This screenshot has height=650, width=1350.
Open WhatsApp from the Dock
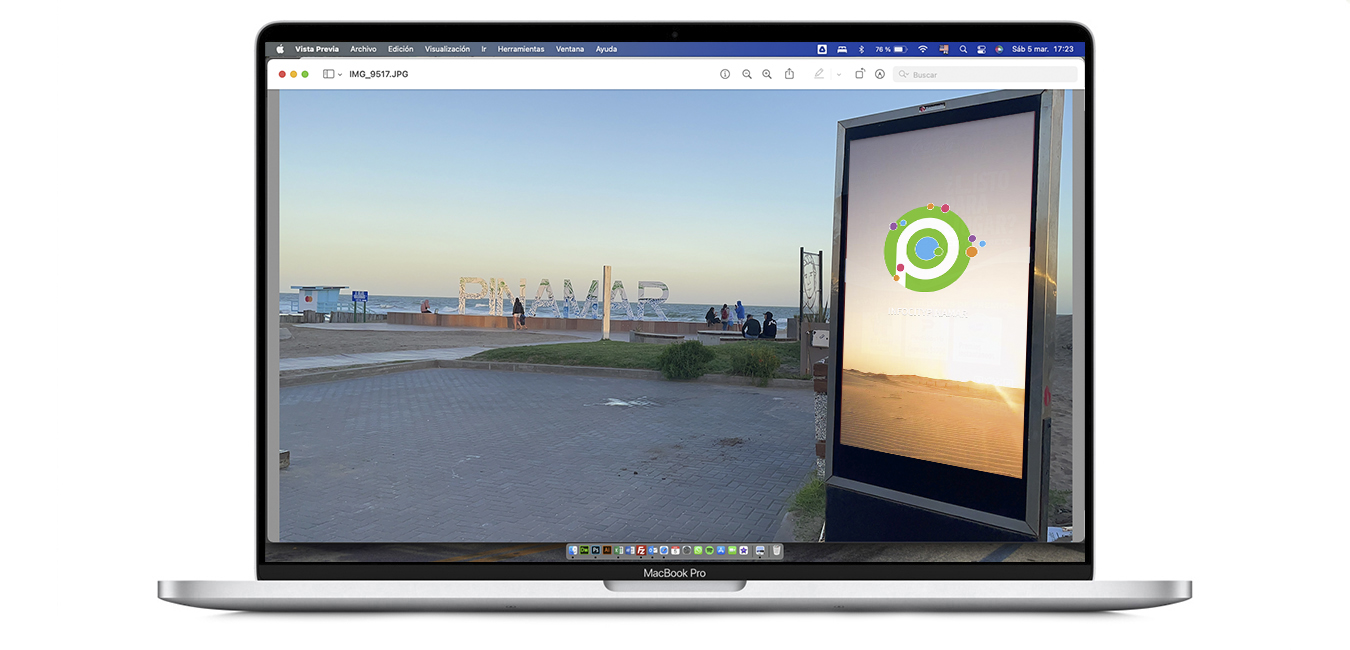tap(698, 550)
